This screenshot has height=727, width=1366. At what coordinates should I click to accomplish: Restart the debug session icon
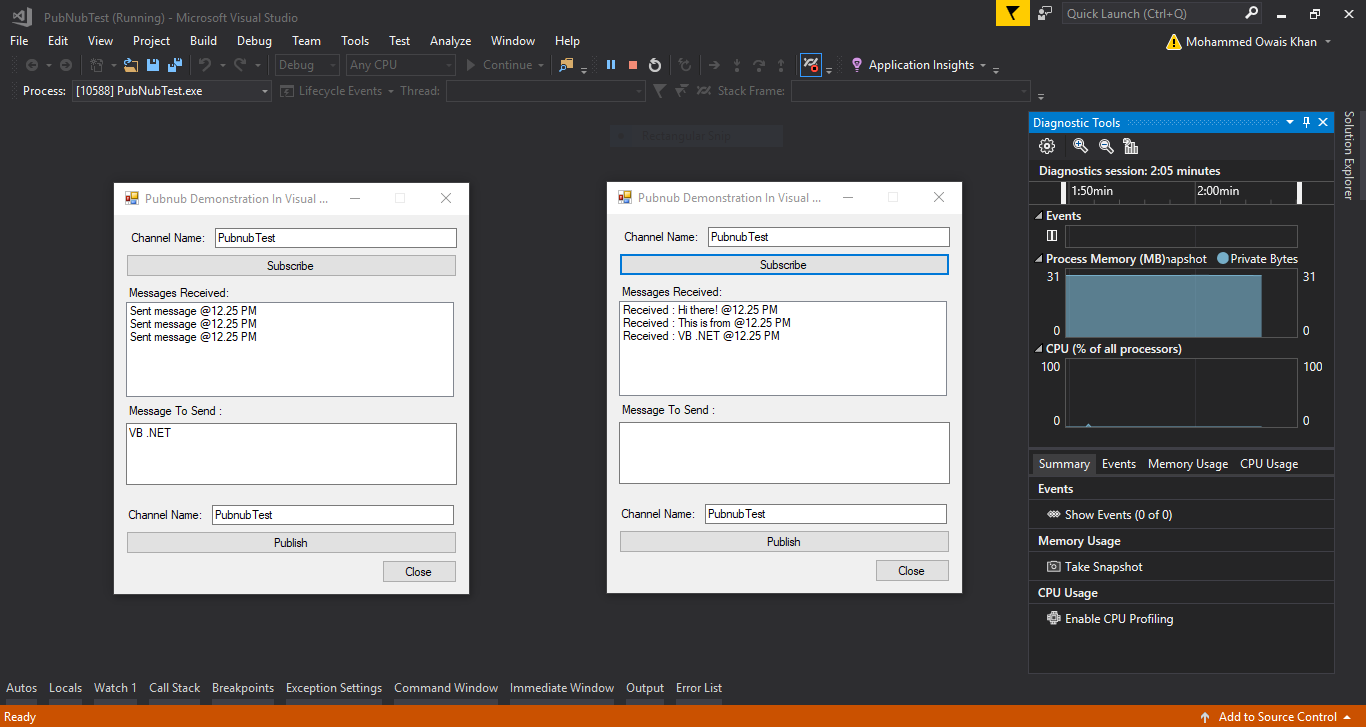point(655,65)
